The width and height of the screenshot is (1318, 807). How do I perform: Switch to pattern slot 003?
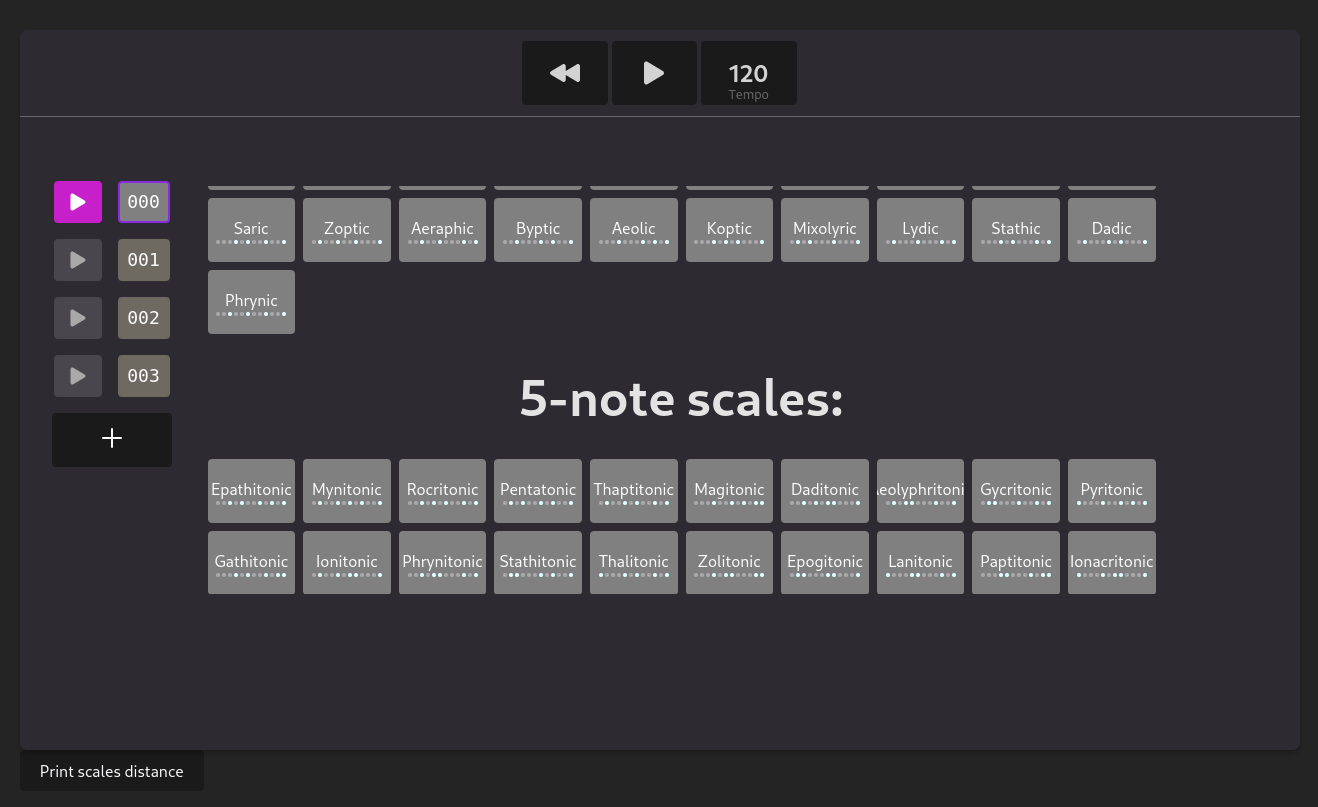tap(144, 376)
